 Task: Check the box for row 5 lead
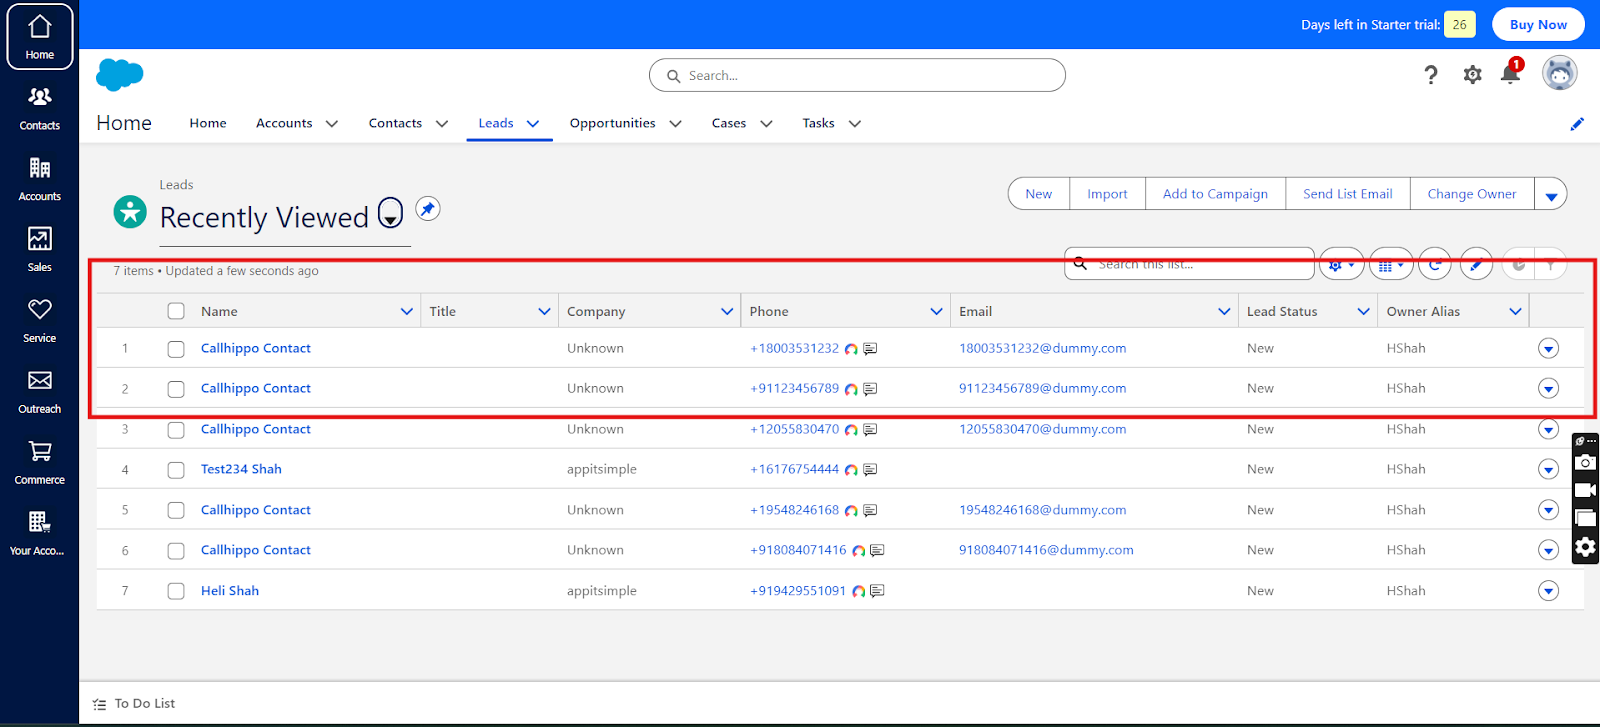[x=176, y=511]
